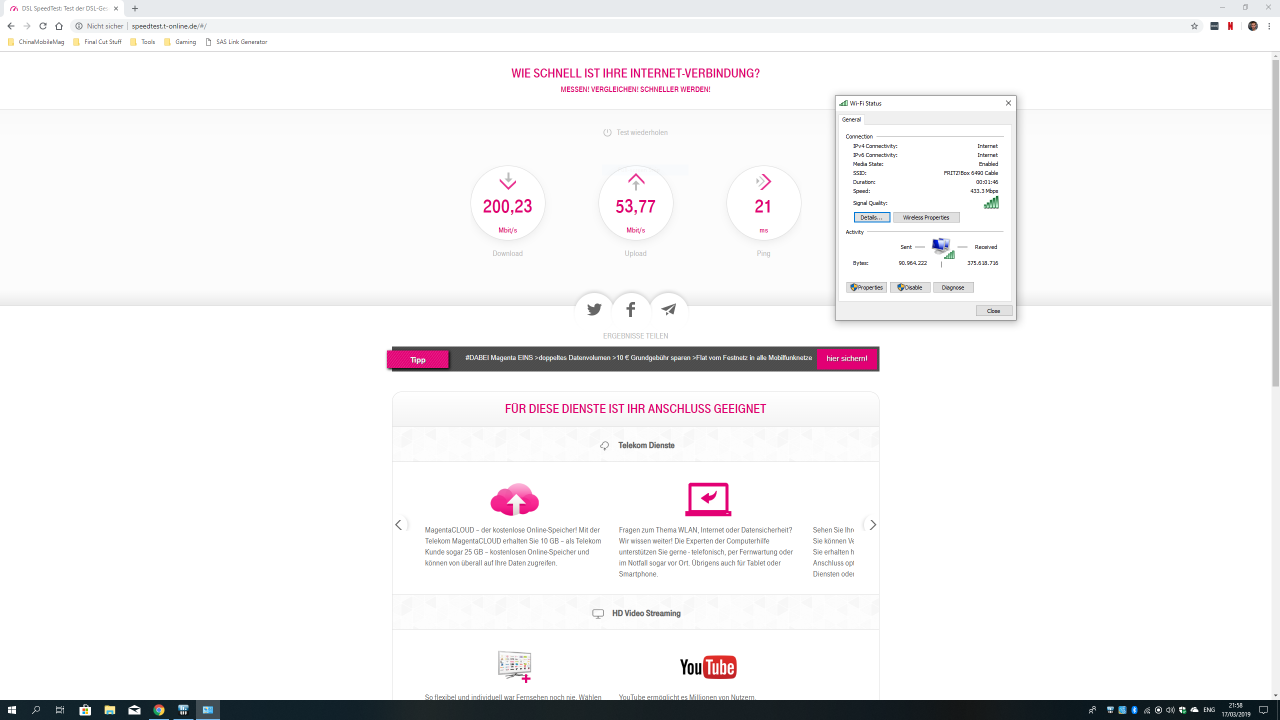Open Task View on the taskbar
Screen dimensions: 1280x720
(60, 710)
